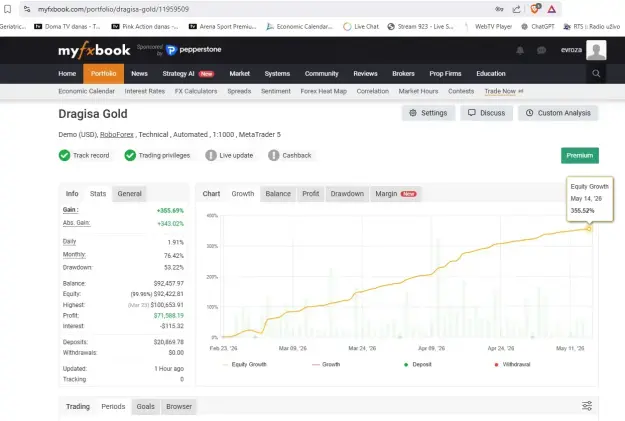Click the address bar URL
This screenshot has width=625, height=421.
[x=114, y=9]
